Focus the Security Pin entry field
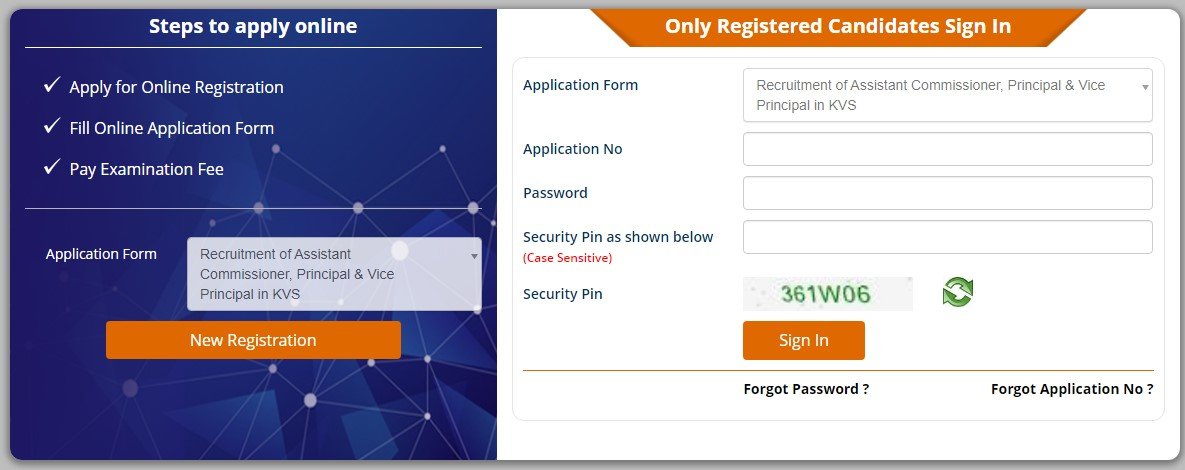 (x=948, y=237)
